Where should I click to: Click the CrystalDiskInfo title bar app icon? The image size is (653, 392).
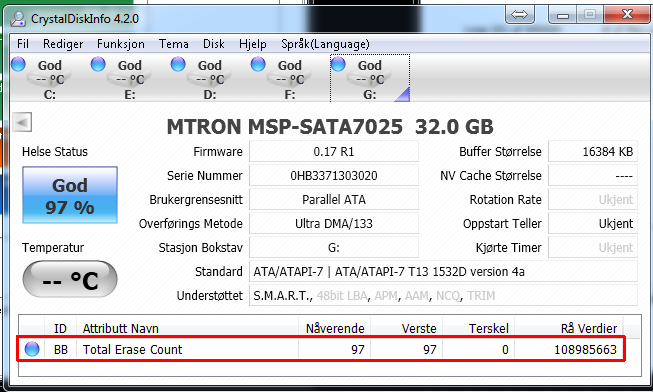[x=18, y=19]
